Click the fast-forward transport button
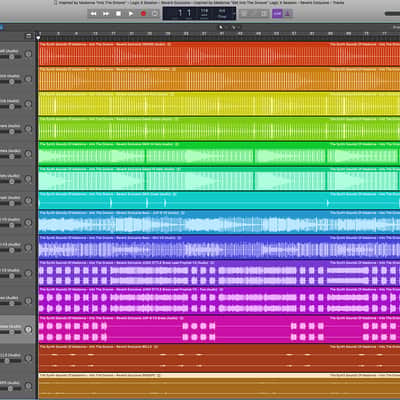 [106, 14]
